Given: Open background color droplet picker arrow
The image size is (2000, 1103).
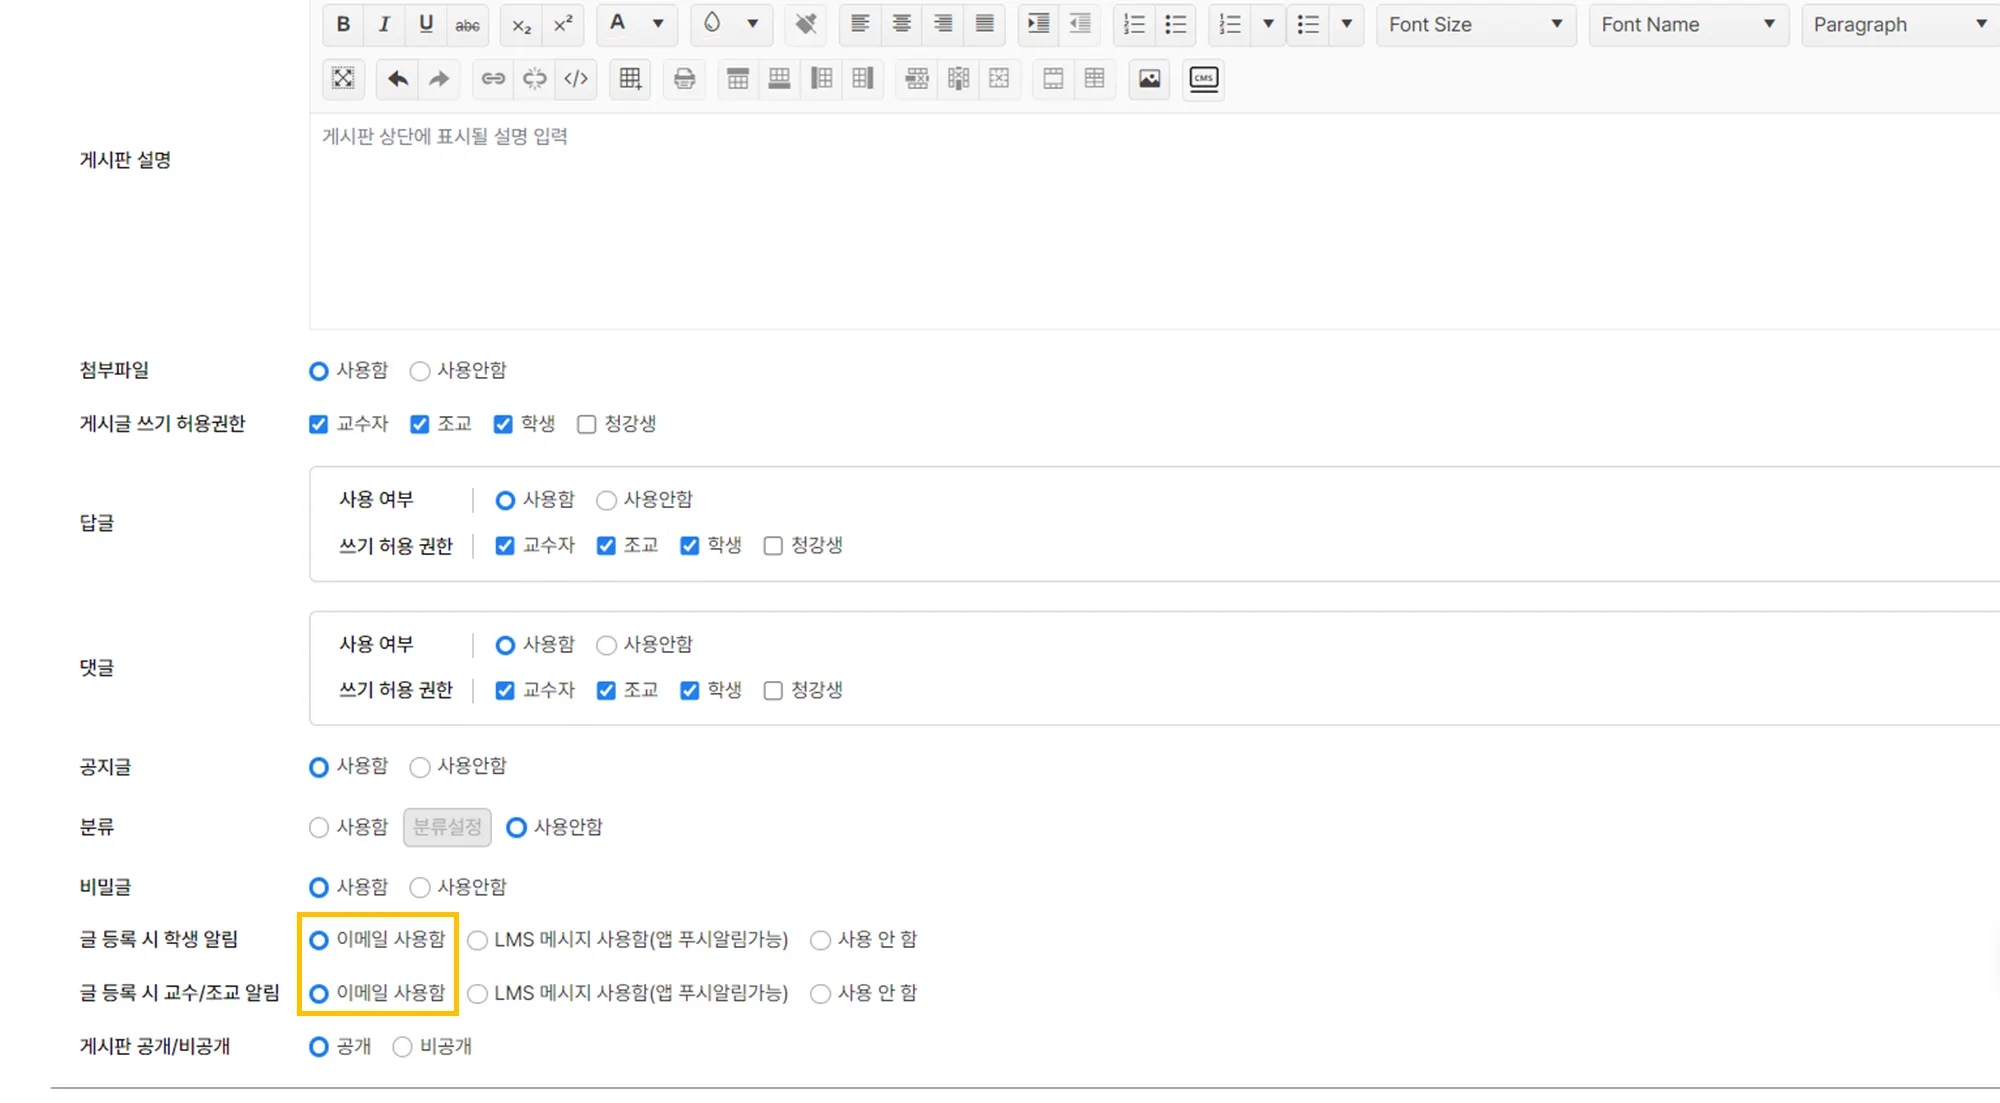Looking at the screenshot, I should [x=752, y=24].
